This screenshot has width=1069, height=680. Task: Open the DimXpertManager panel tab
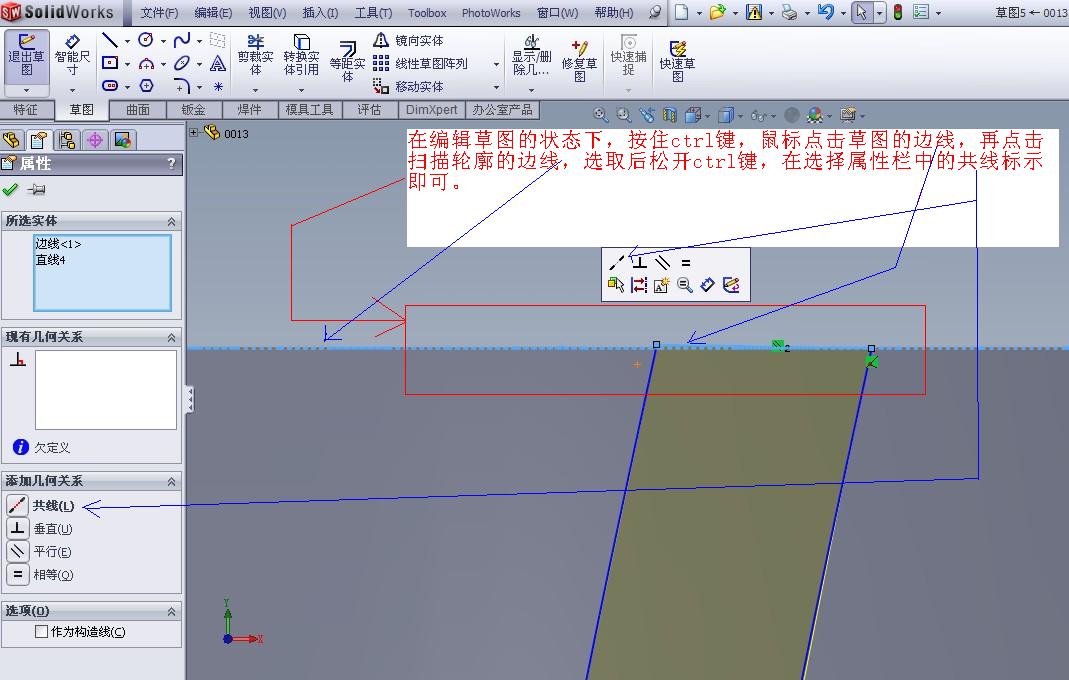pos(95,140)
